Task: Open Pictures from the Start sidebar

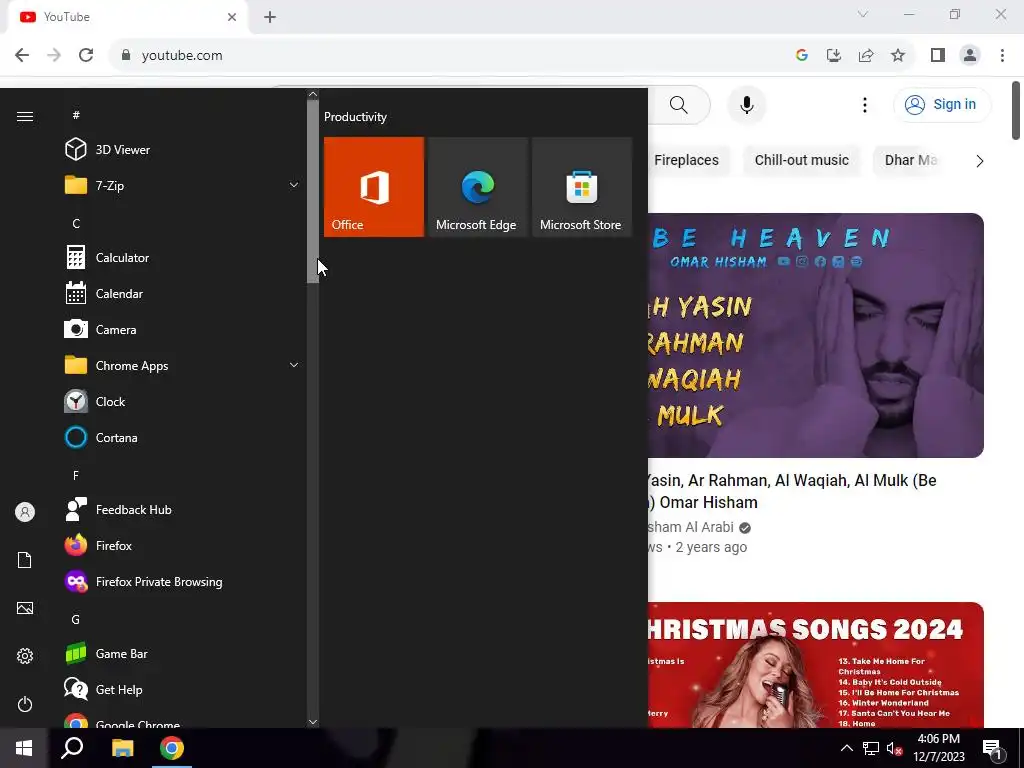Action: coord(25,608)
